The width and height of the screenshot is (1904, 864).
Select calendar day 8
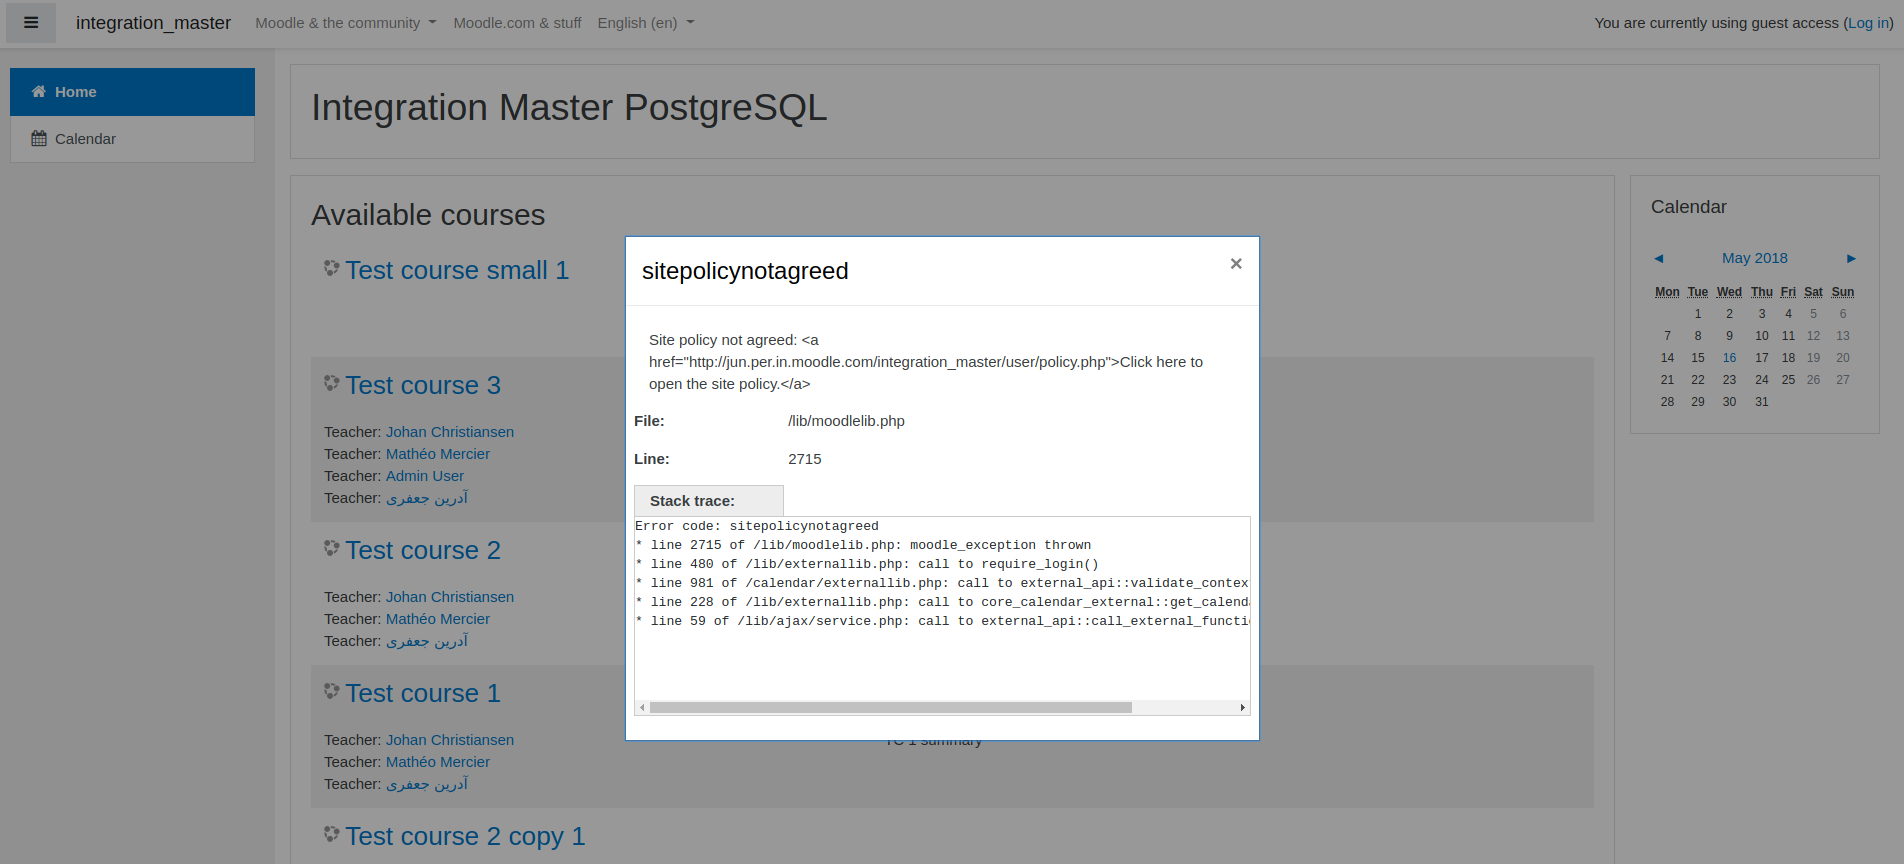tap(1698, 336)
